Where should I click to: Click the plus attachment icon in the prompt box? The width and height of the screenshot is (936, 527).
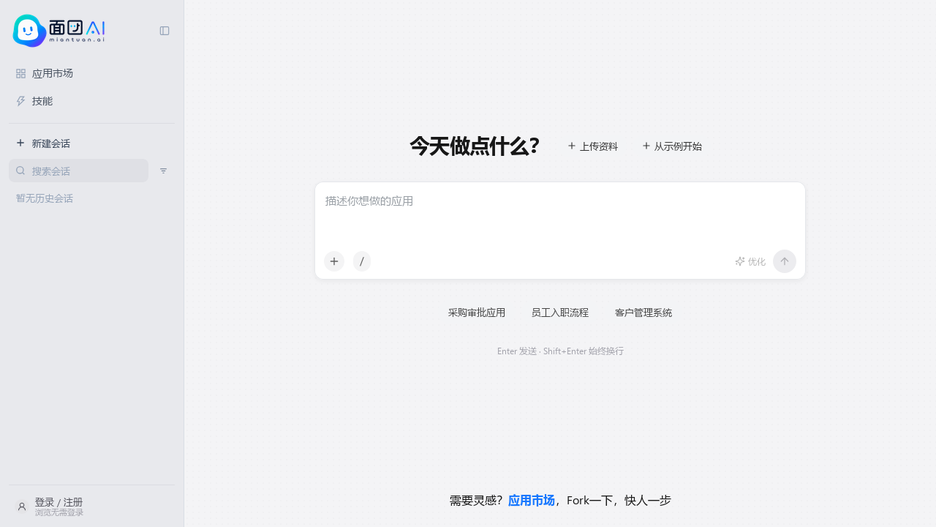(x=334, y=261)
